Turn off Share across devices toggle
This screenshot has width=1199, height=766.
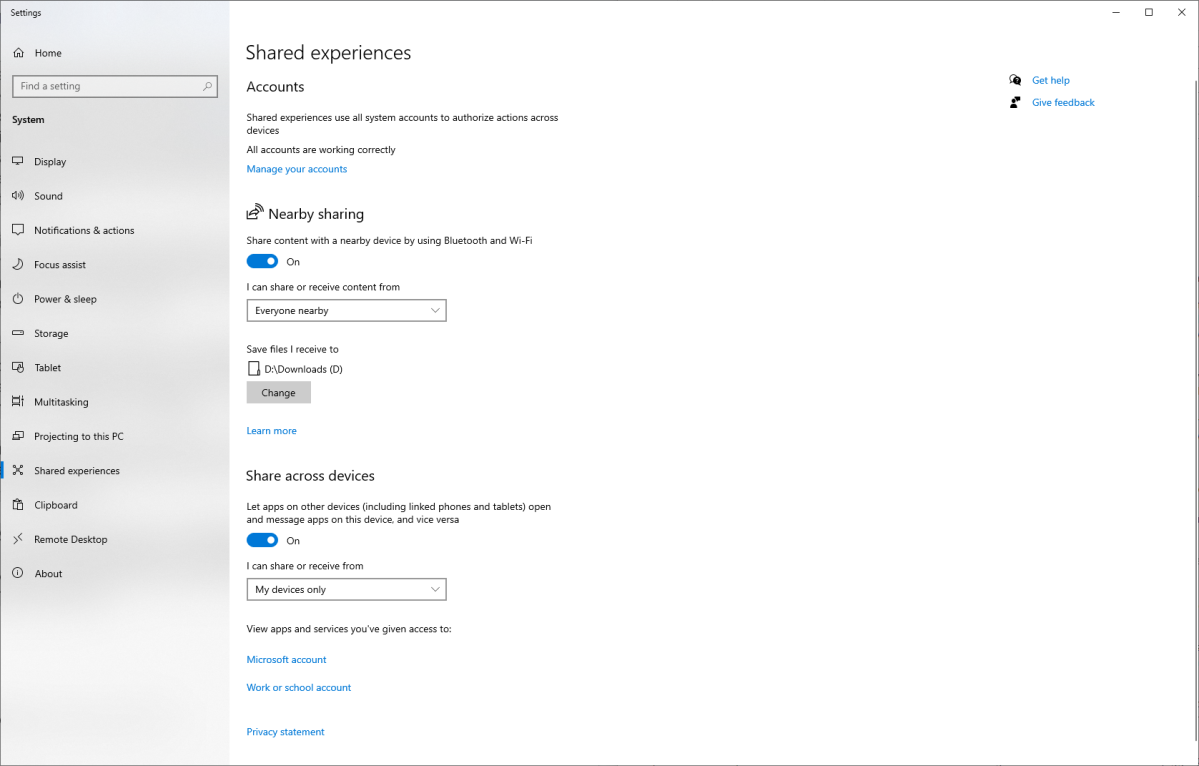pyautogui.click(x=262, y=540)
